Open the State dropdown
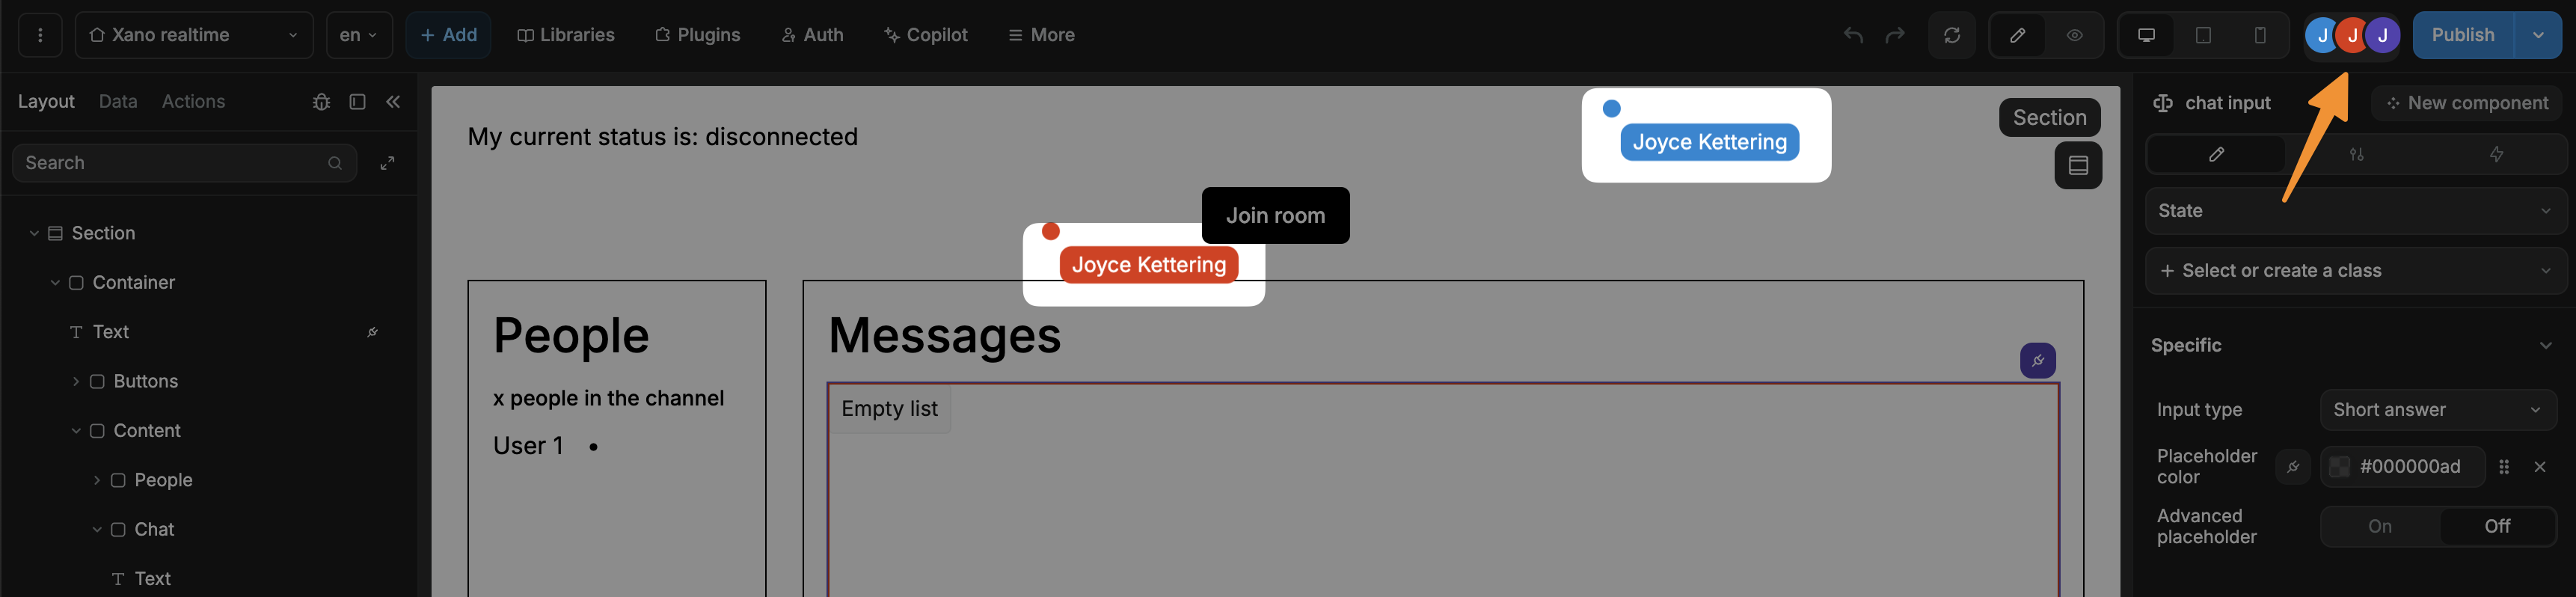The width and height of the screenshot is (2576, 597). tap(2355, 211)
